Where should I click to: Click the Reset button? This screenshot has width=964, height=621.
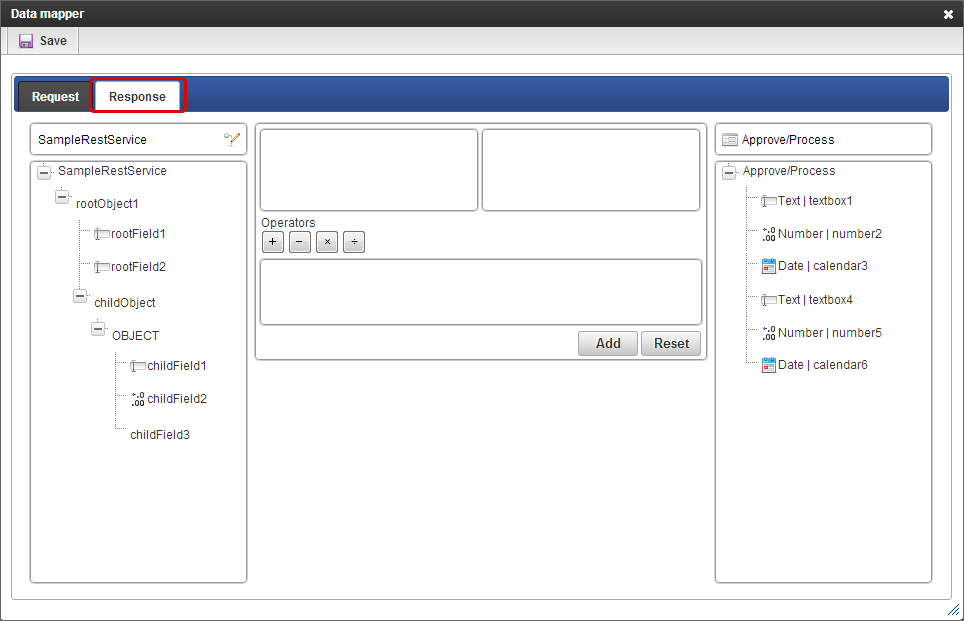[x=671, y=343]
